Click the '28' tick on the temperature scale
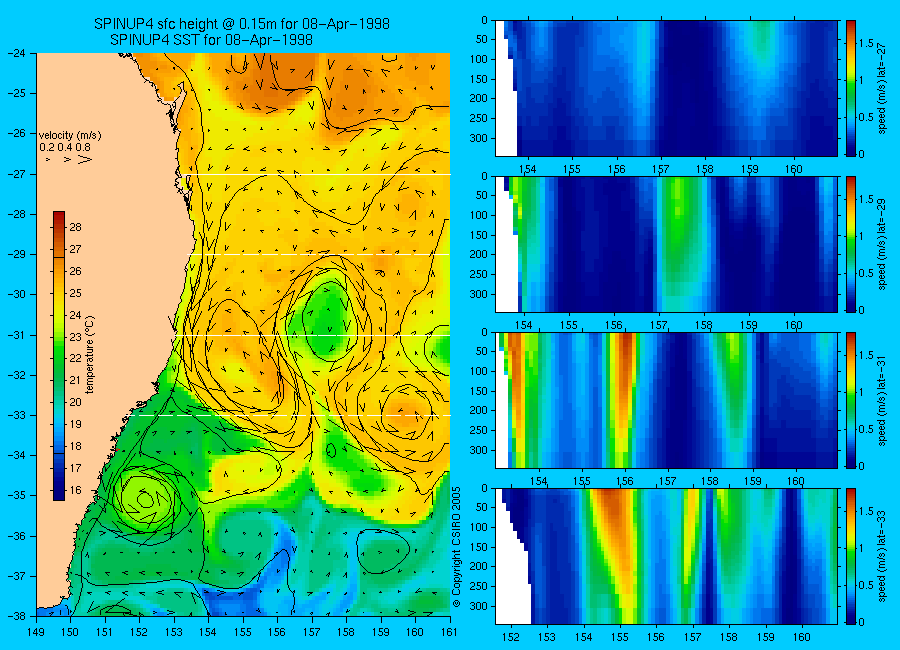Image resolution: width=900 pixels, height=650 pixels. coord(76,227)
